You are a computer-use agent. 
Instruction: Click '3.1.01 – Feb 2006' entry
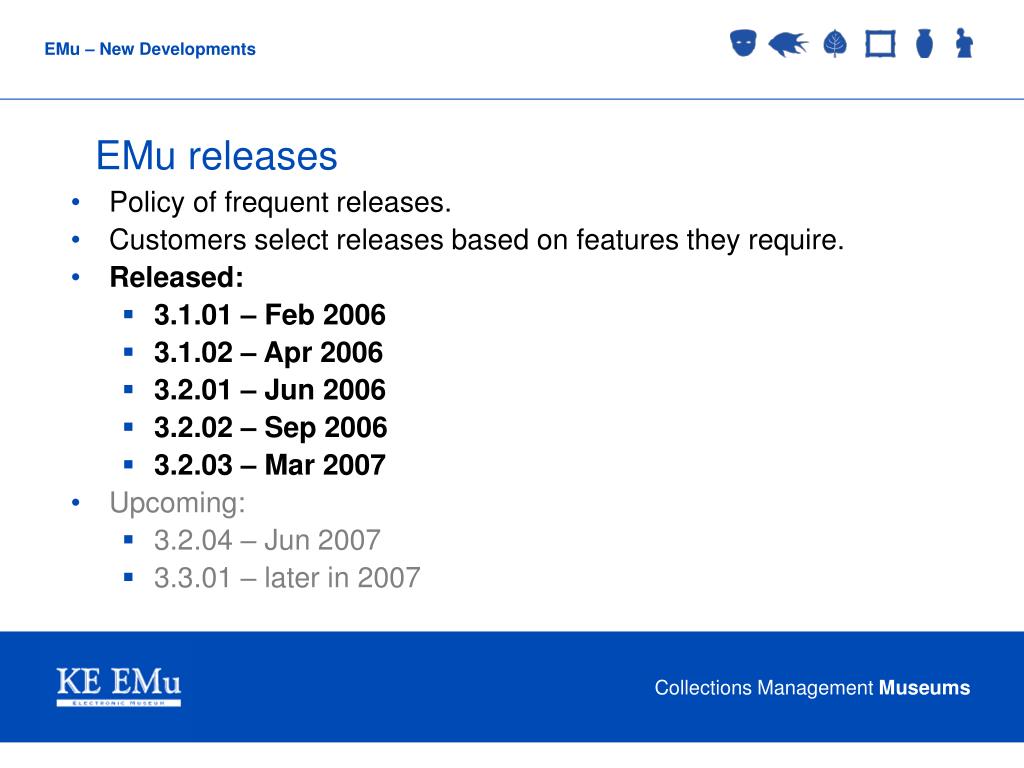pos(270,315)
